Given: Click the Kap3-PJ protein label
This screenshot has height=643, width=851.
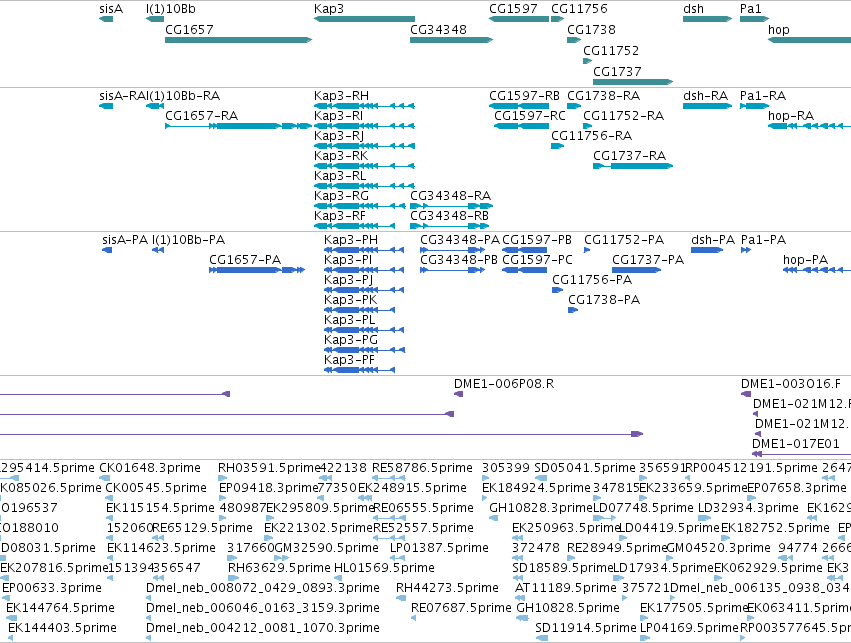Looking at the screenshot, I should [348, 280].
